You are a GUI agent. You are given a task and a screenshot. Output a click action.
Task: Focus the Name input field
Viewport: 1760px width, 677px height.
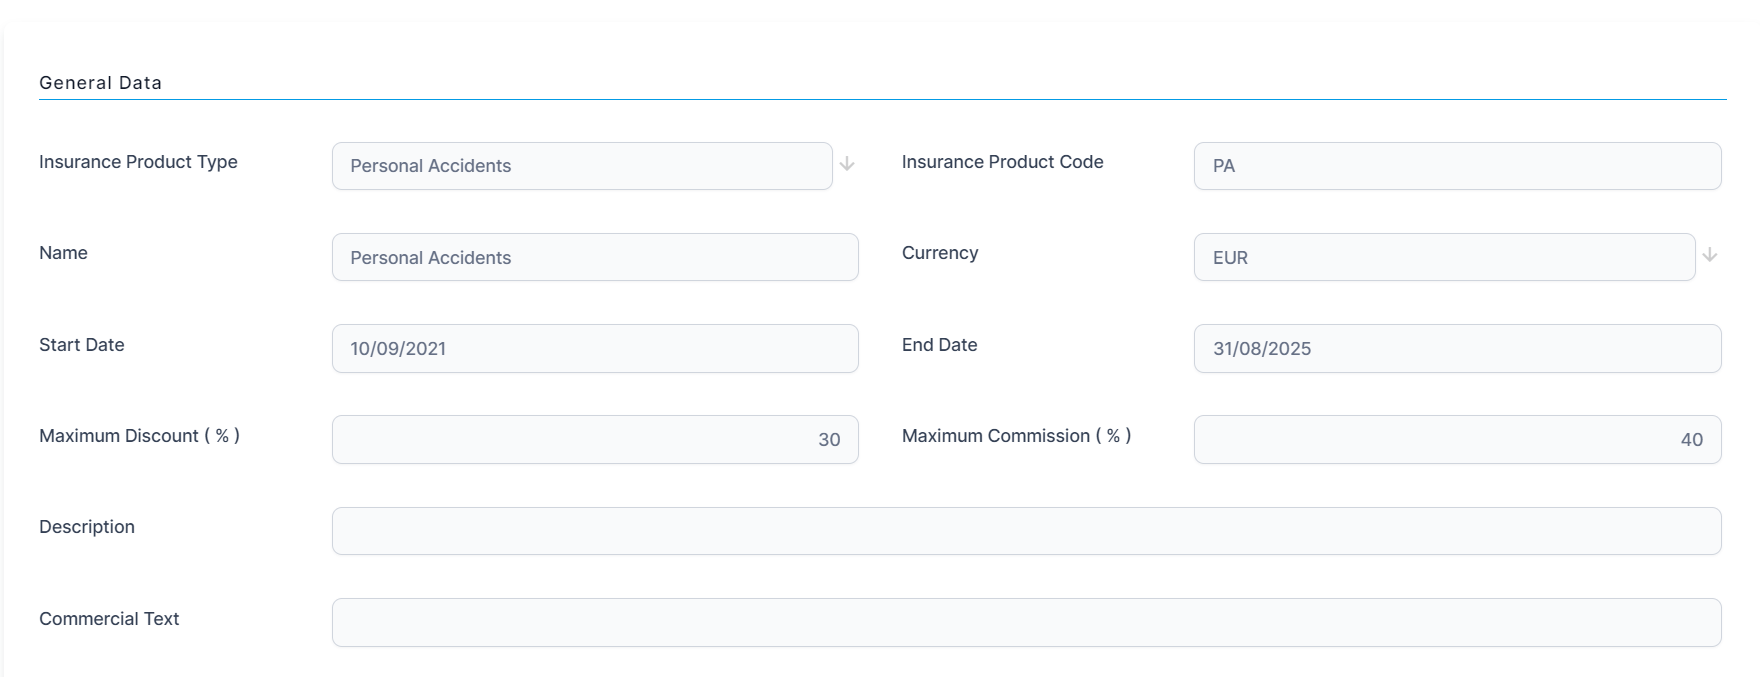pos(594,257)
